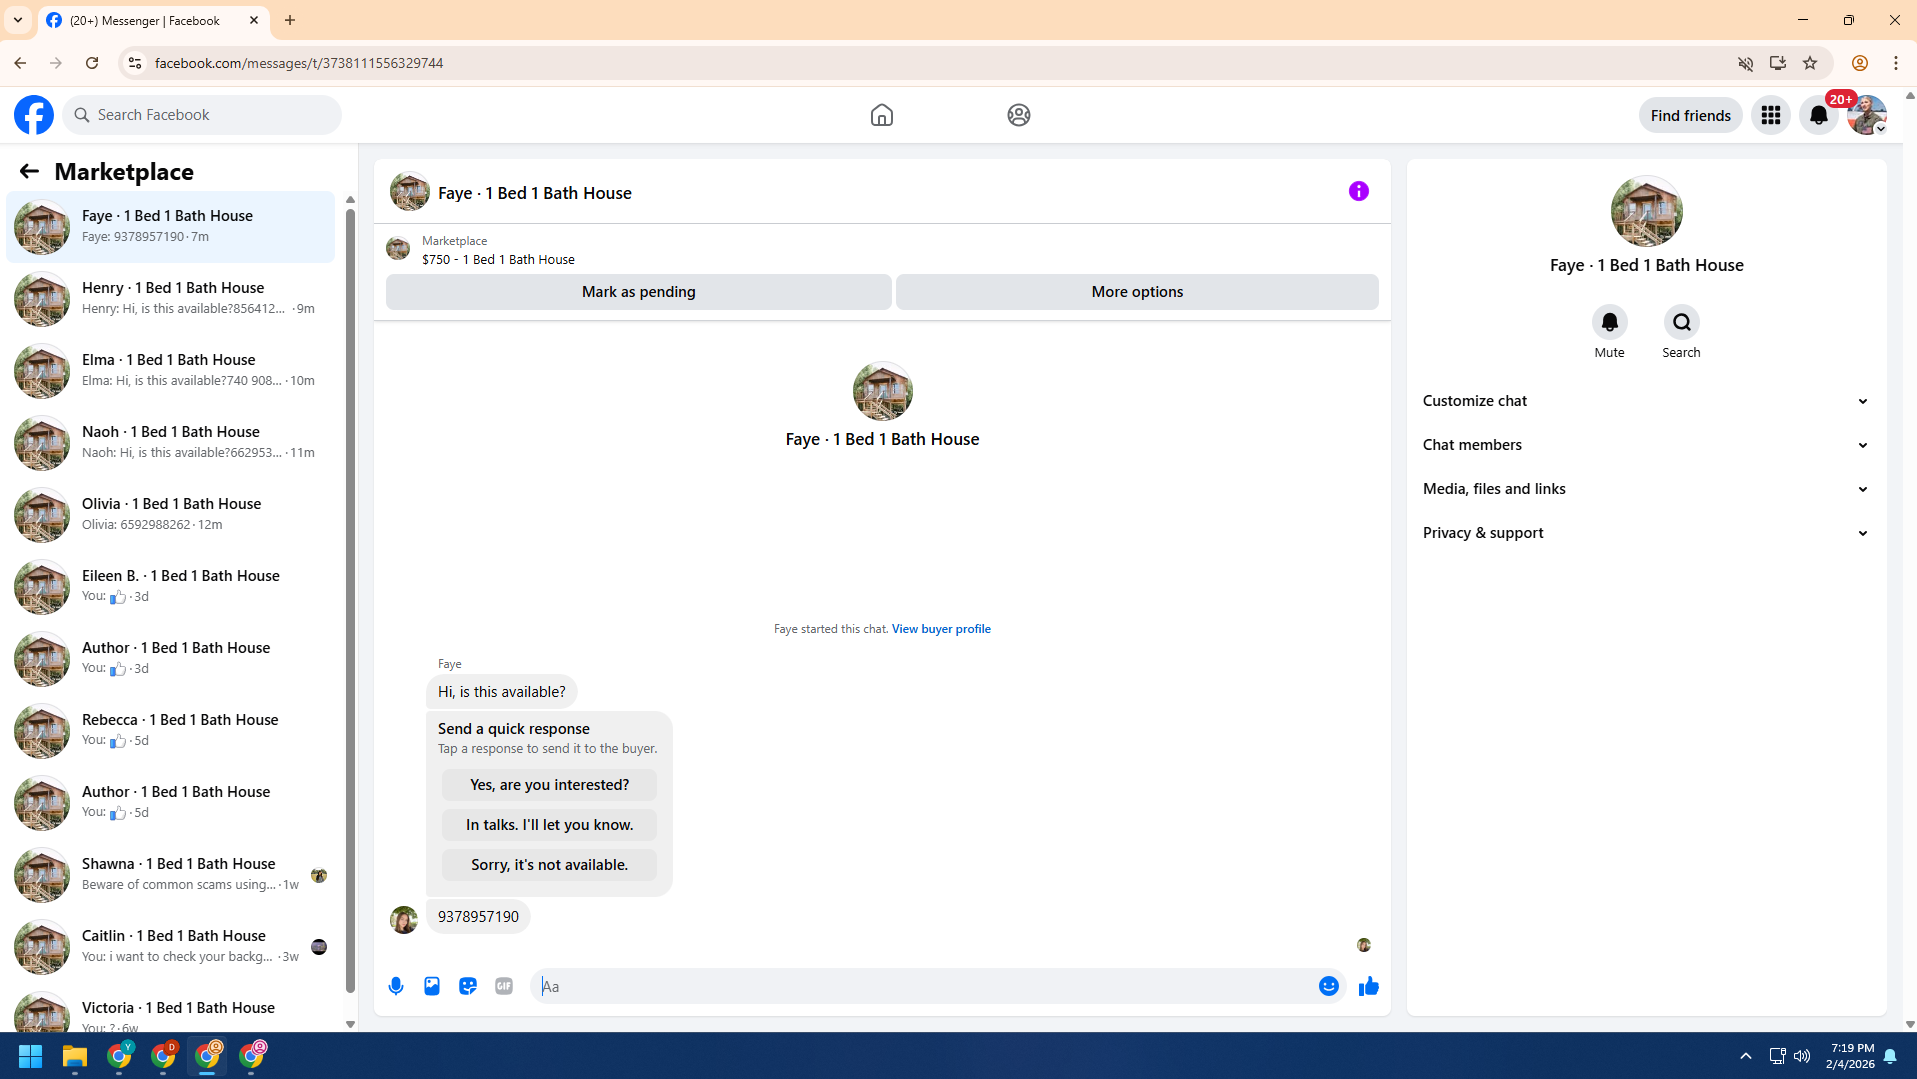Show hidden system tray icons
The width and height of the screenshot is (1917, 1079).
pos(1745,1056)
